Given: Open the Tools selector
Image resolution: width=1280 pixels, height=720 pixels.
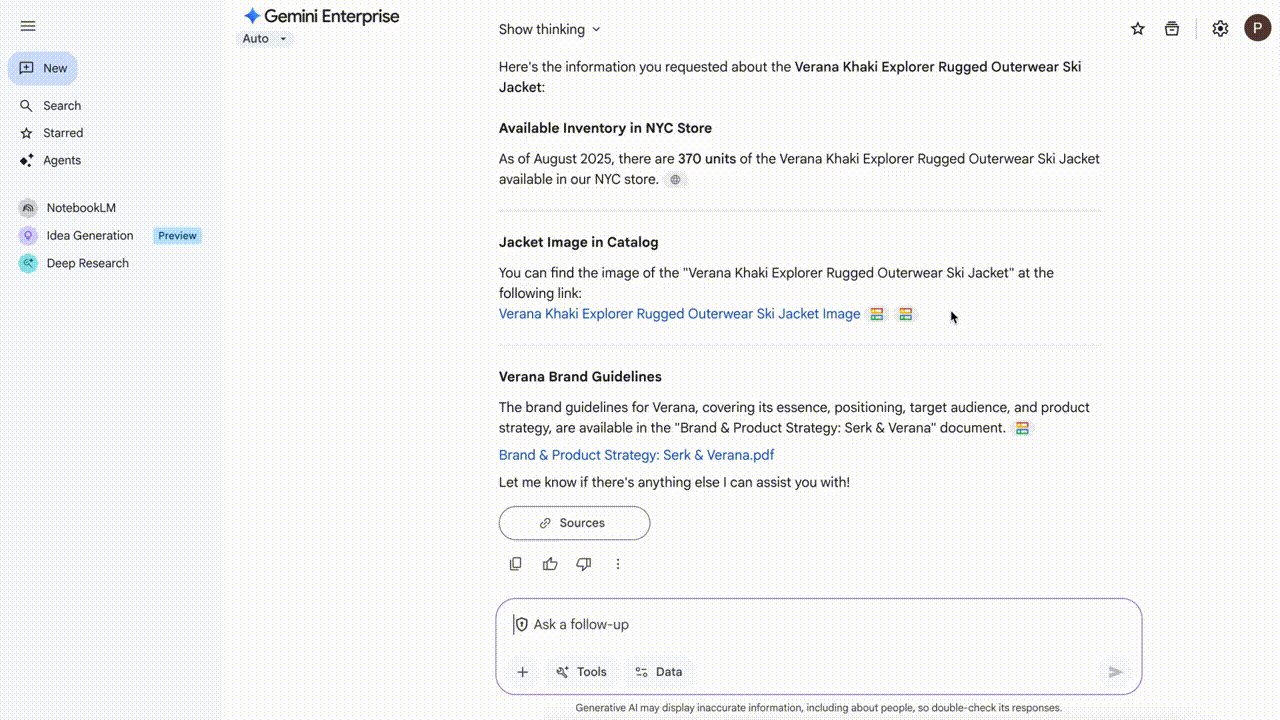Looking at the screenshot, I should click(x=581, y=672).
